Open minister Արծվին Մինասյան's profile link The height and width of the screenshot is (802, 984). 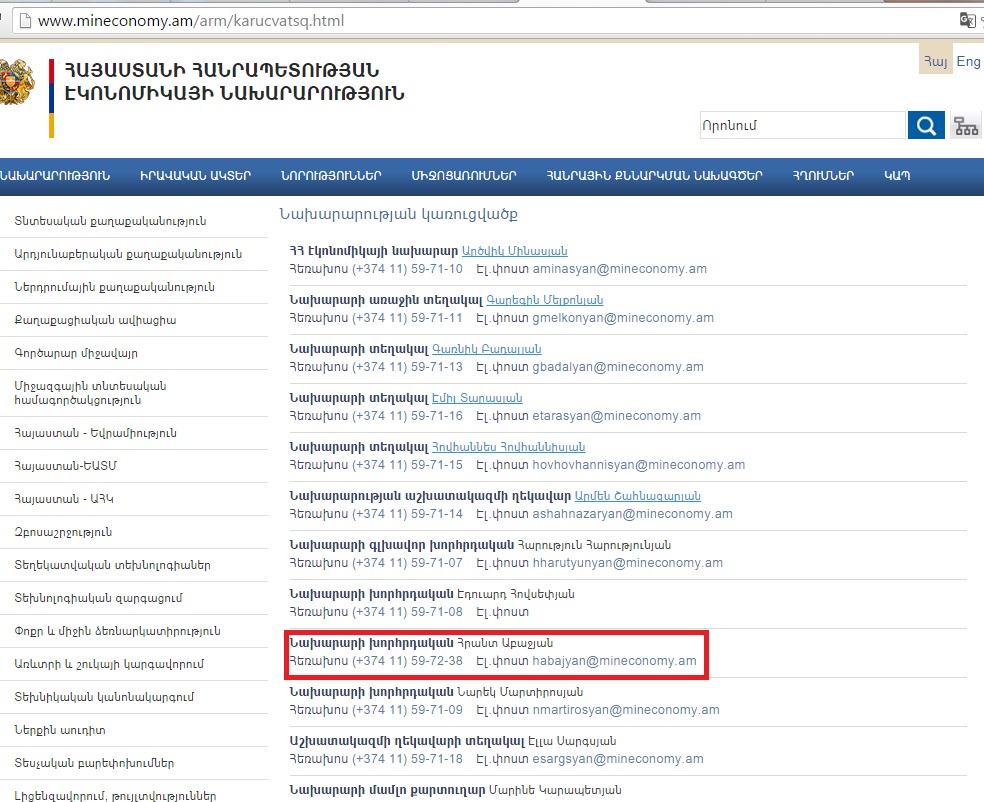515,251
